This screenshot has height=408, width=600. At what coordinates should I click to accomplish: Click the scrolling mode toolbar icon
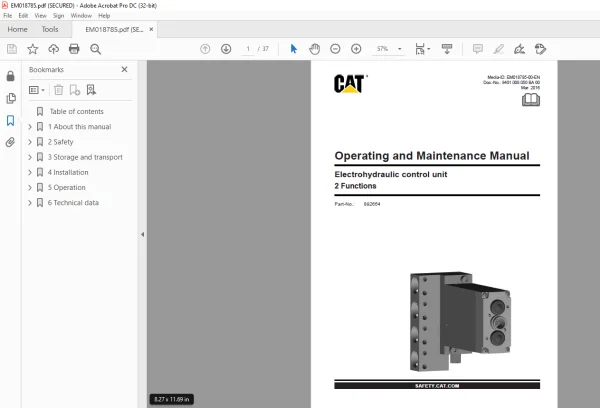(x=447, y=49)
